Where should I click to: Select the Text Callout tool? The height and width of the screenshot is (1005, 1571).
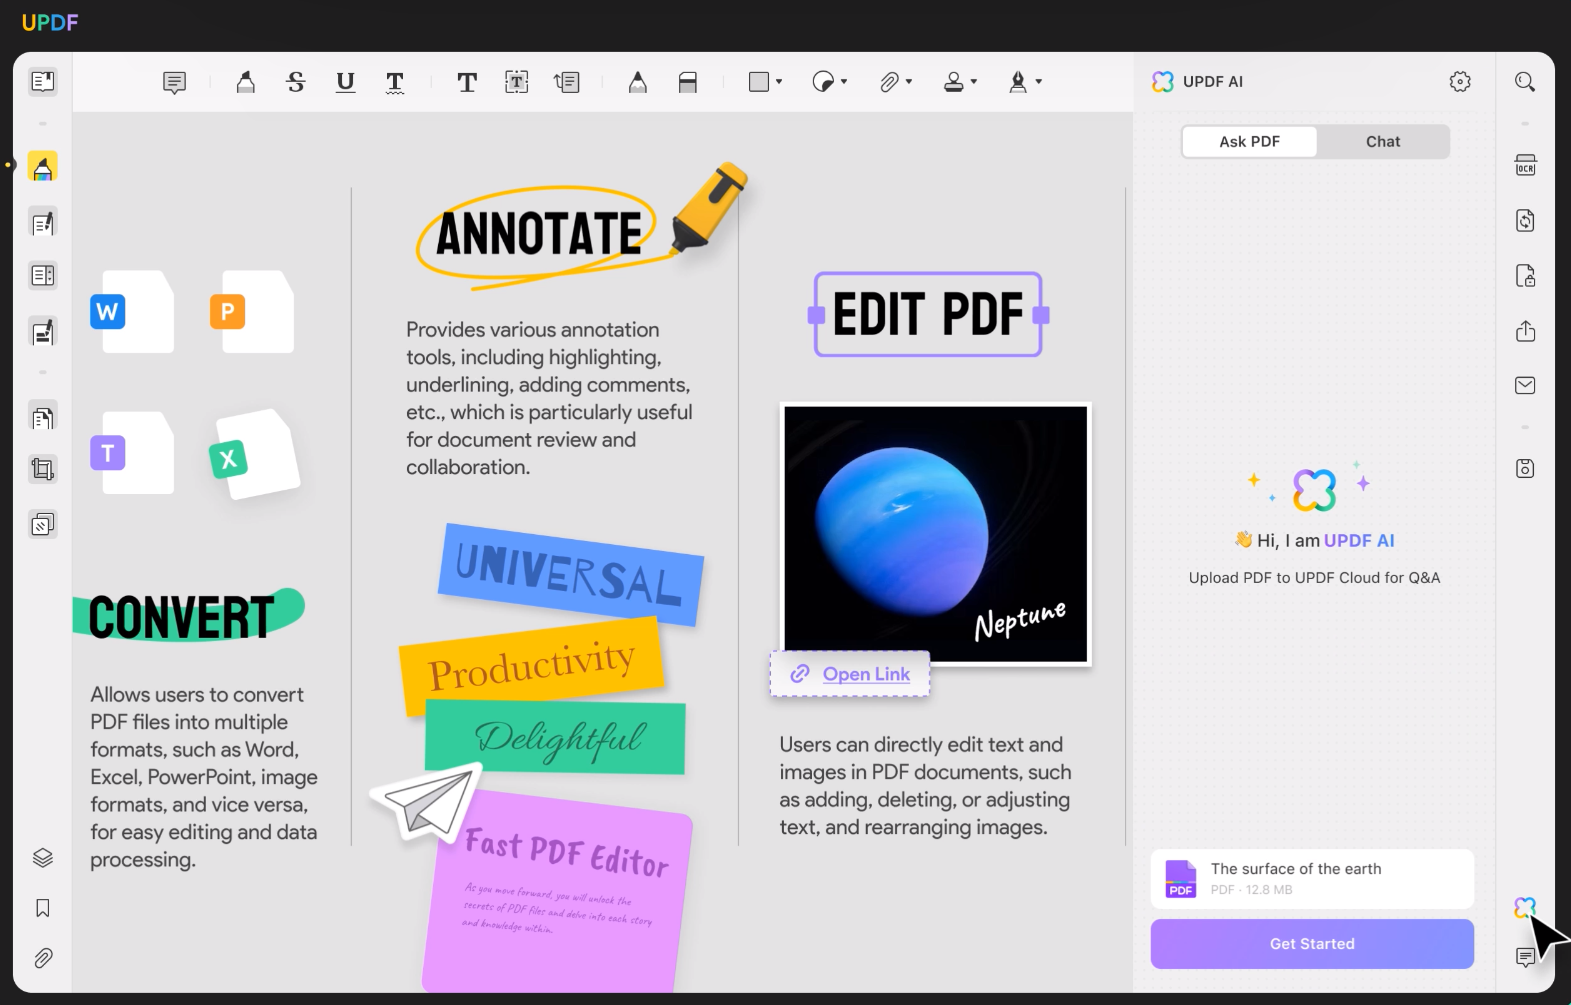[567, 82]
